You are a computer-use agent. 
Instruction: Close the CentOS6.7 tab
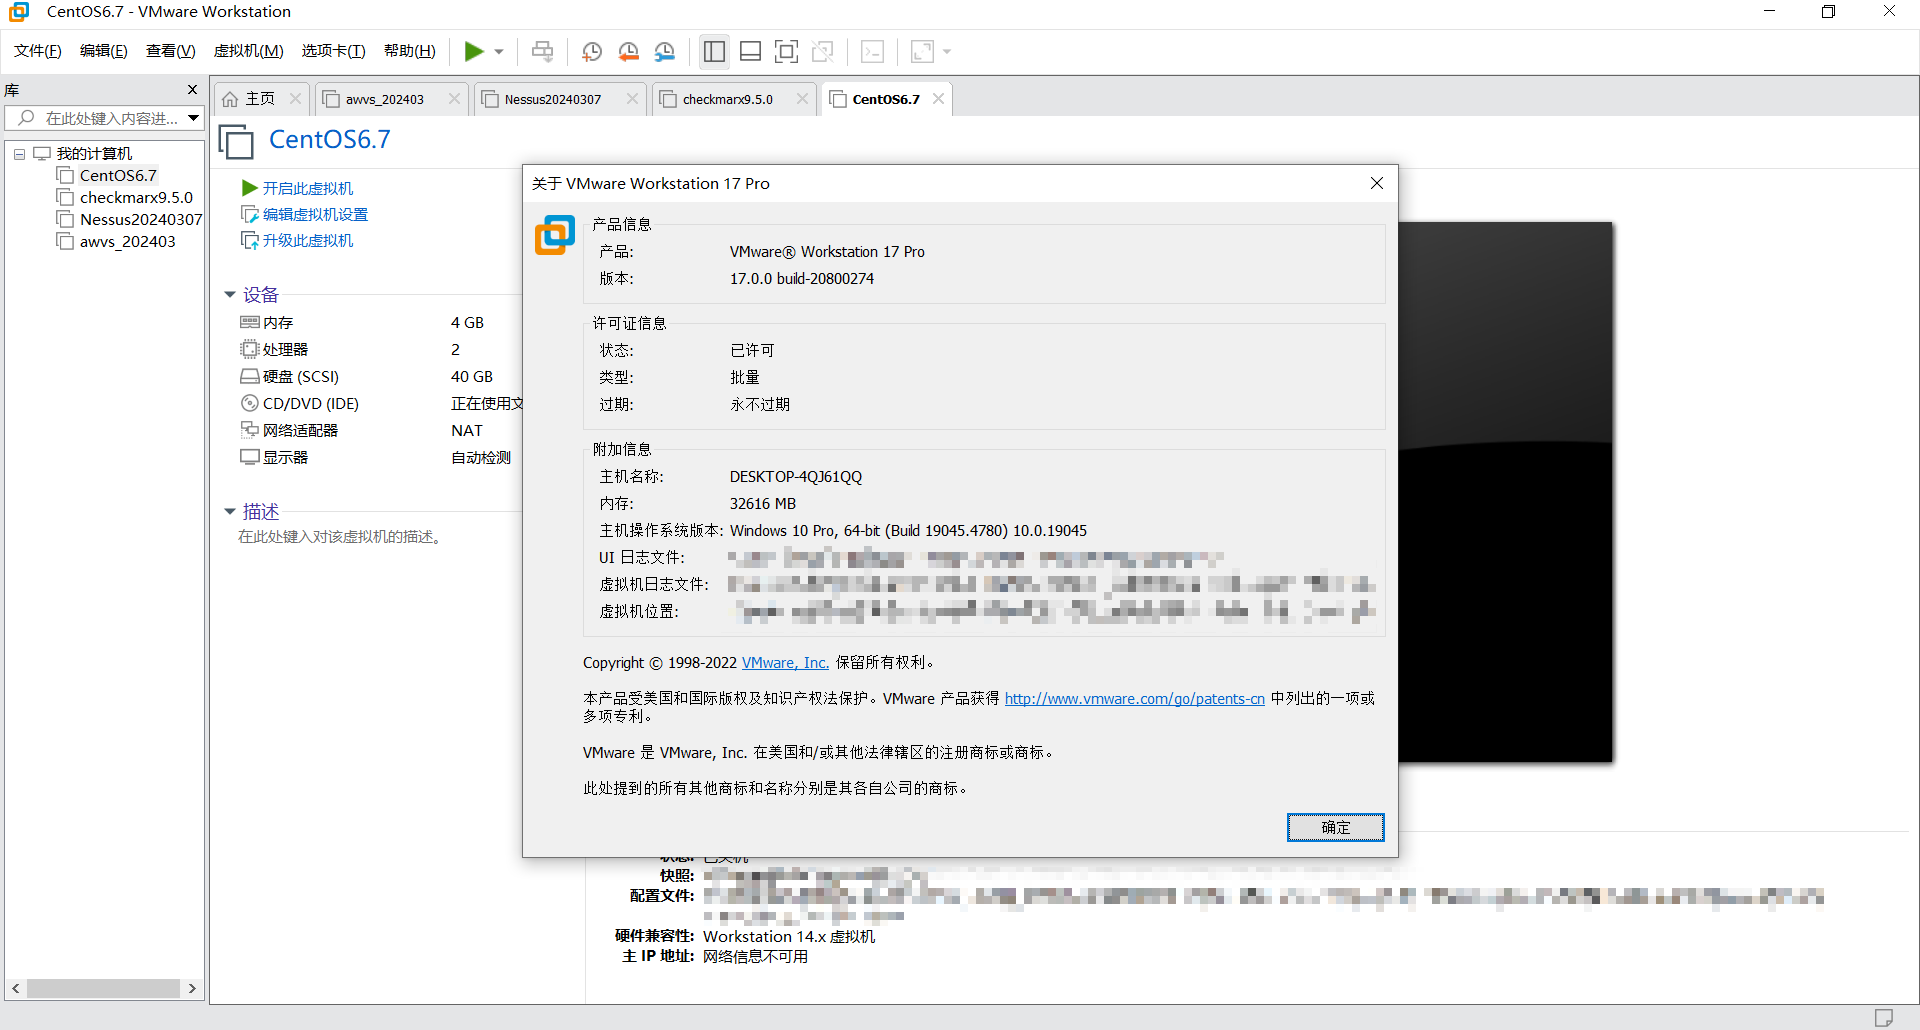(x=938, y=99)
